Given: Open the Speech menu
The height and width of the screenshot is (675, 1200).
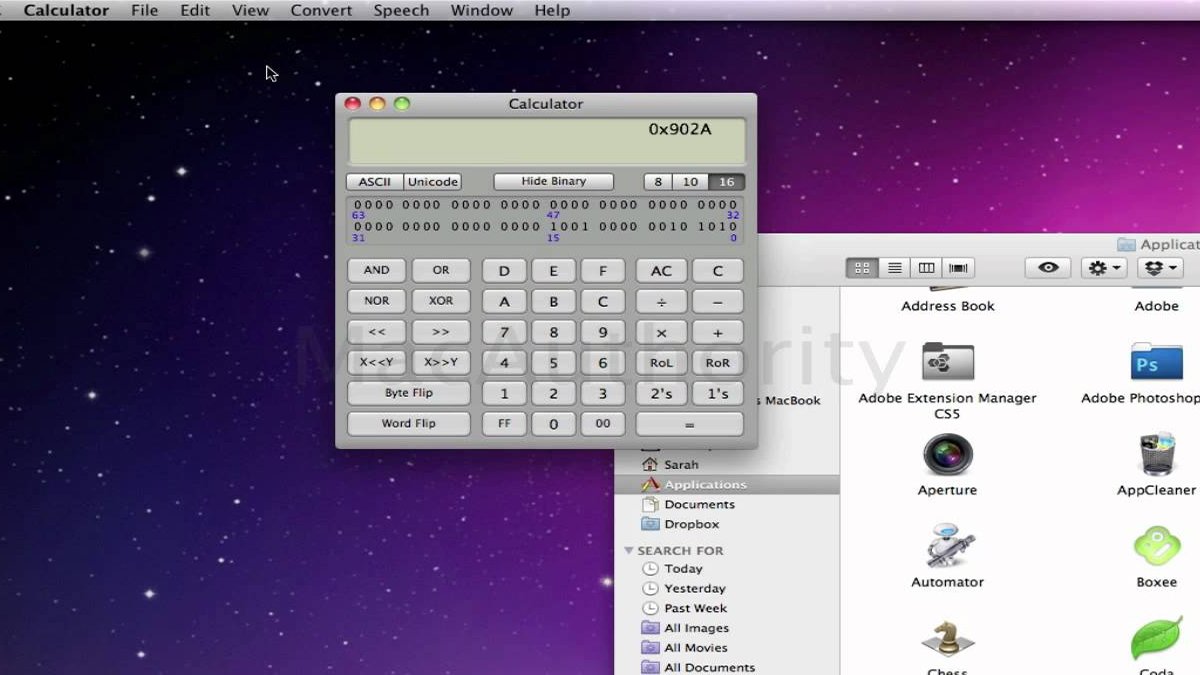Looking at the screenshot, I should pyautogui.click(x=401, y=10).
